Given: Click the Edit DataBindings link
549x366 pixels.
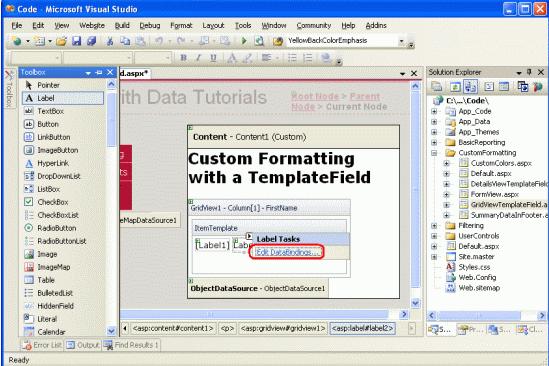Looking at the screenshot, I should pos(287,252).
